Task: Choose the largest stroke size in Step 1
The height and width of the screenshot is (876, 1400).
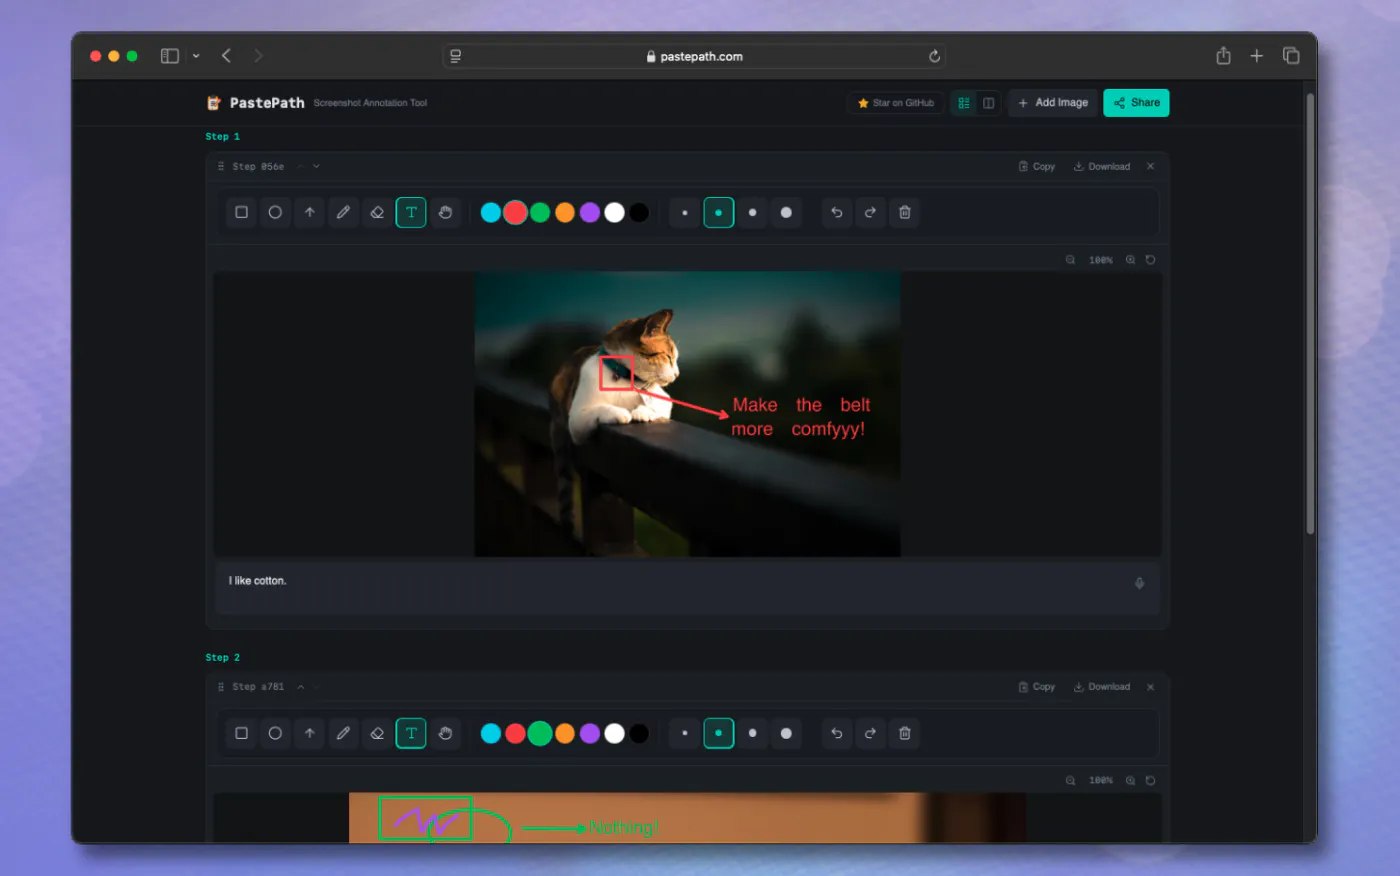Action: 787,212
